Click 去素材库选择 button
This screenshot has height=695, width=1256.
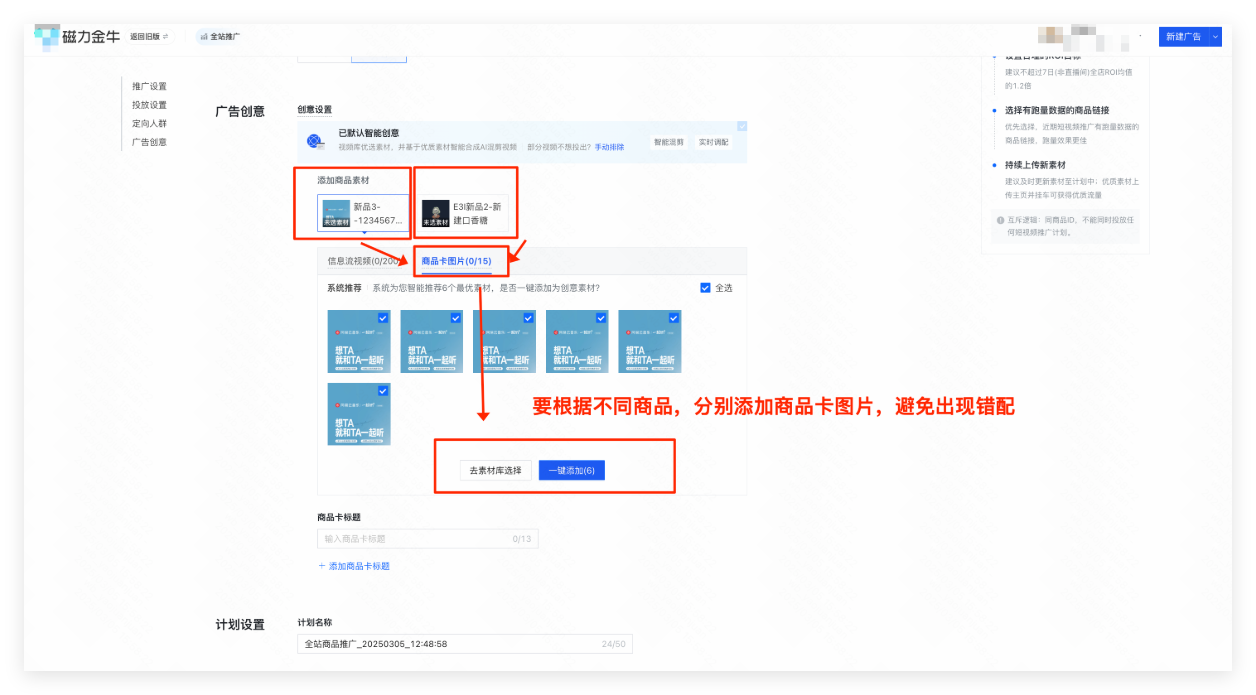click(x=495, y=470)
